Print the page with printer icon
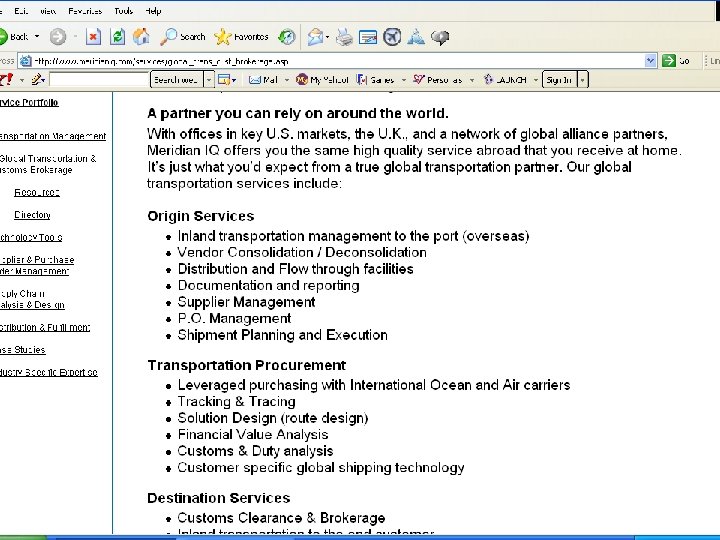This screenshot has width=720, height=540. click(344, 37)
